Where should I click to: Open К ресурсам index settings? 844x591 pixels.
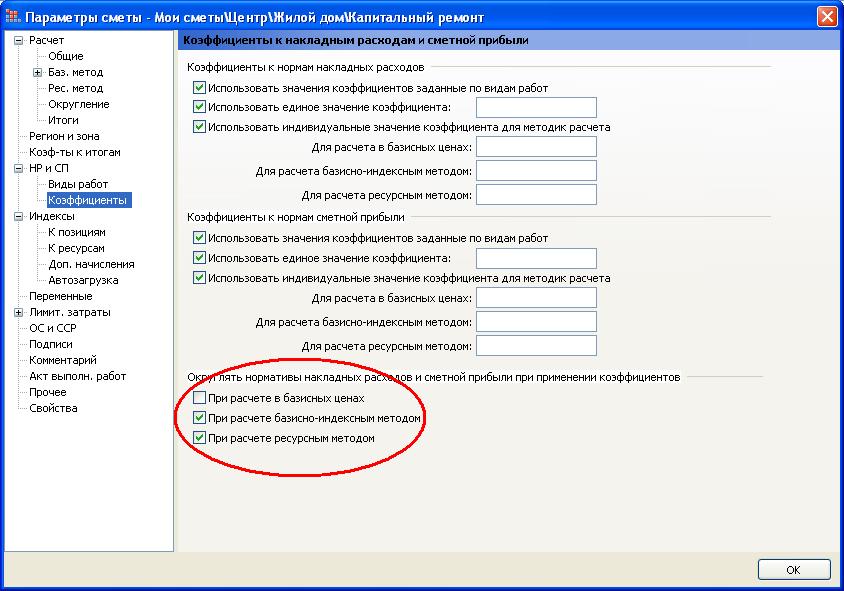click(x=76, y=248)
